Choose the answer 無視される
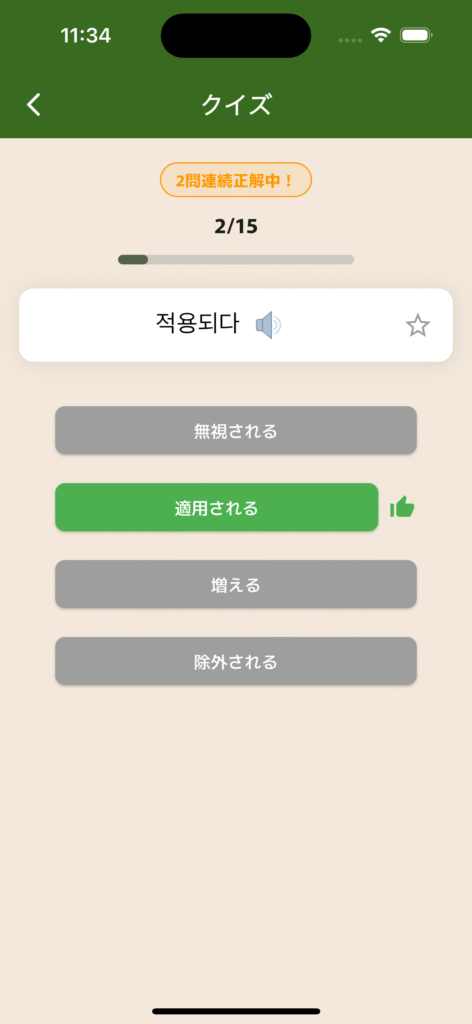The image size is (472, 1024). [236, 430]
